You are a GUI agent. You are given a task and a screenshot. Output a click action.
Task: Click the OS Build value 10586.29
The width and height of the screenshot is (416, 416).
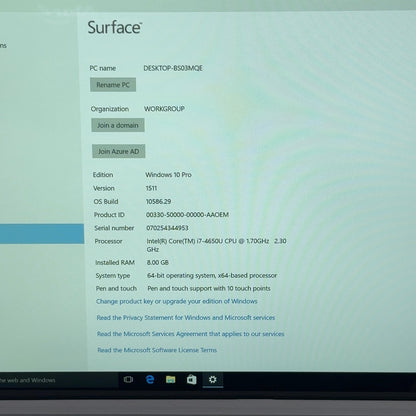click(159, 201)
